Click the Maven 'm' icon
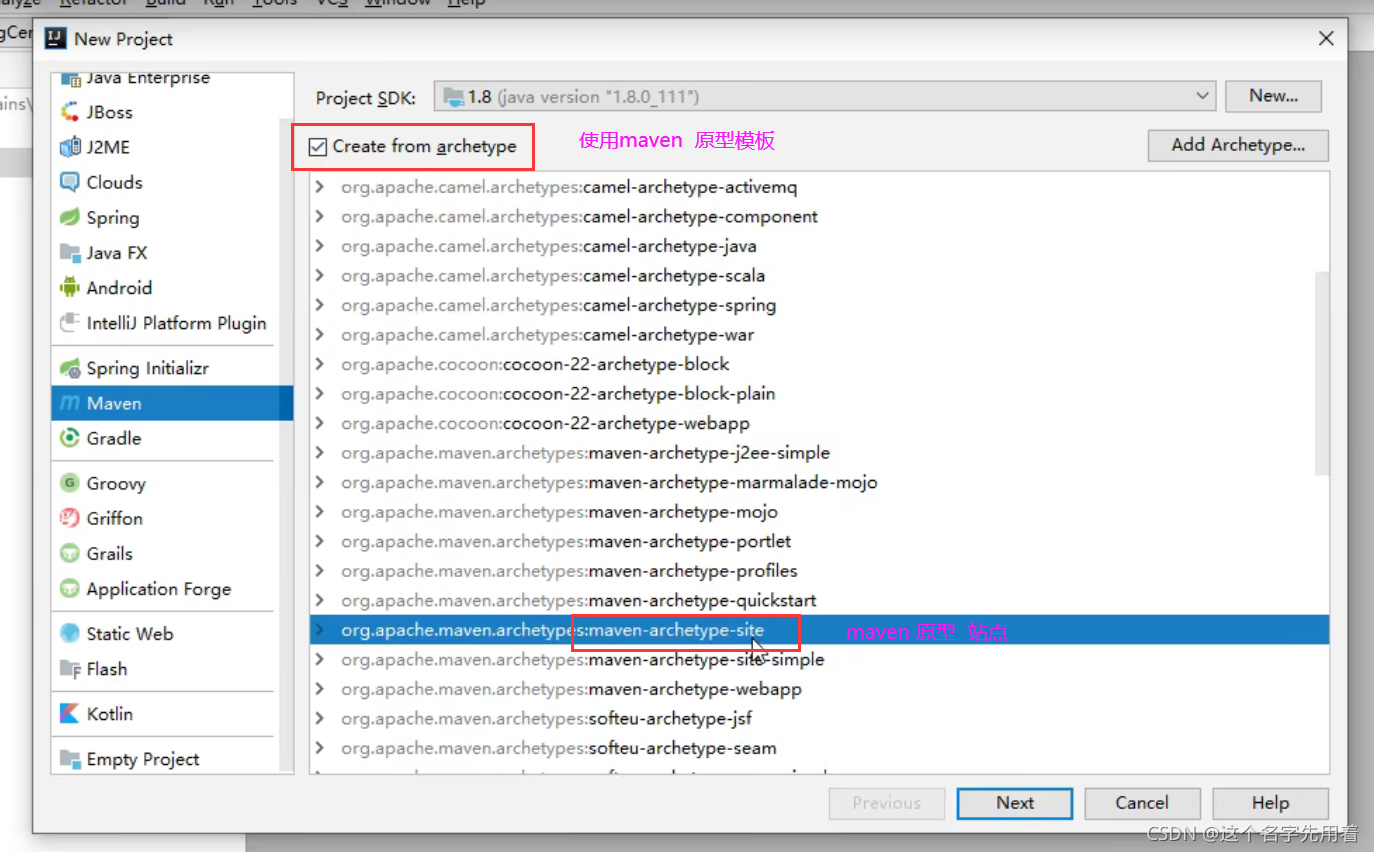 (x=69, y=403)
